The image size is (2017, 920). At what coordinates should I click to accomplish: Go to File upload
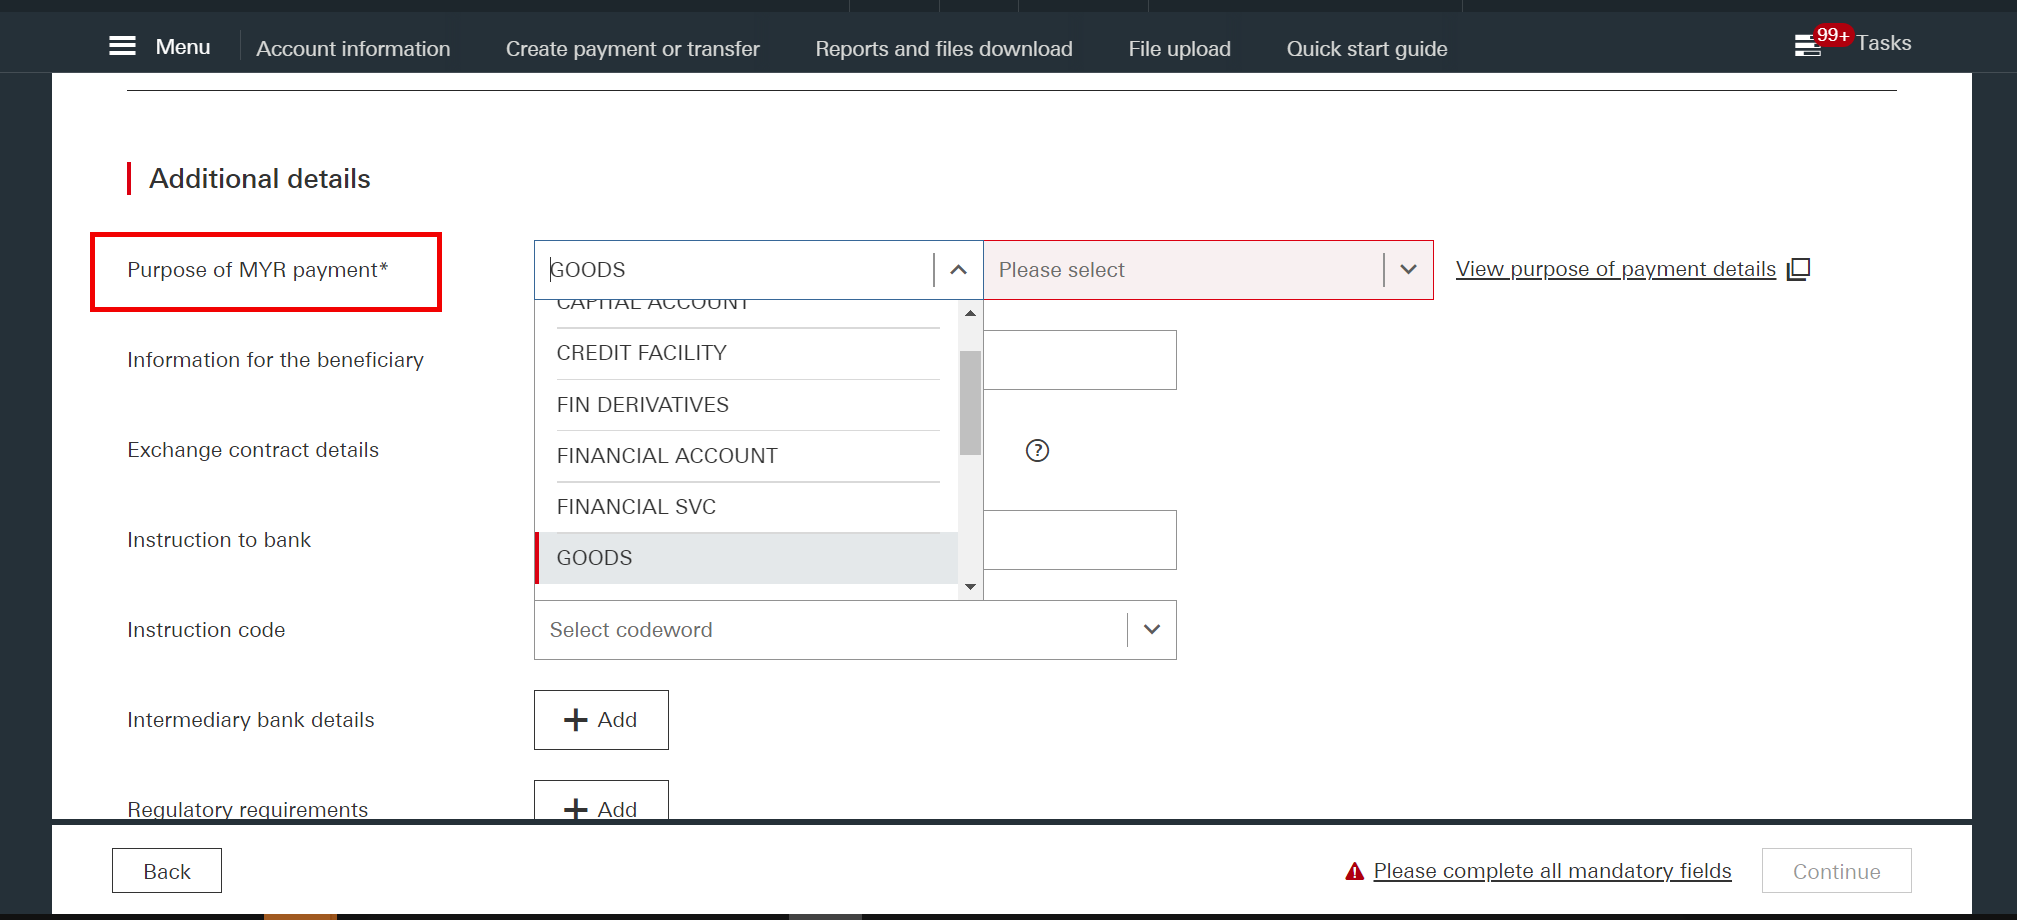coord(1179,48)
